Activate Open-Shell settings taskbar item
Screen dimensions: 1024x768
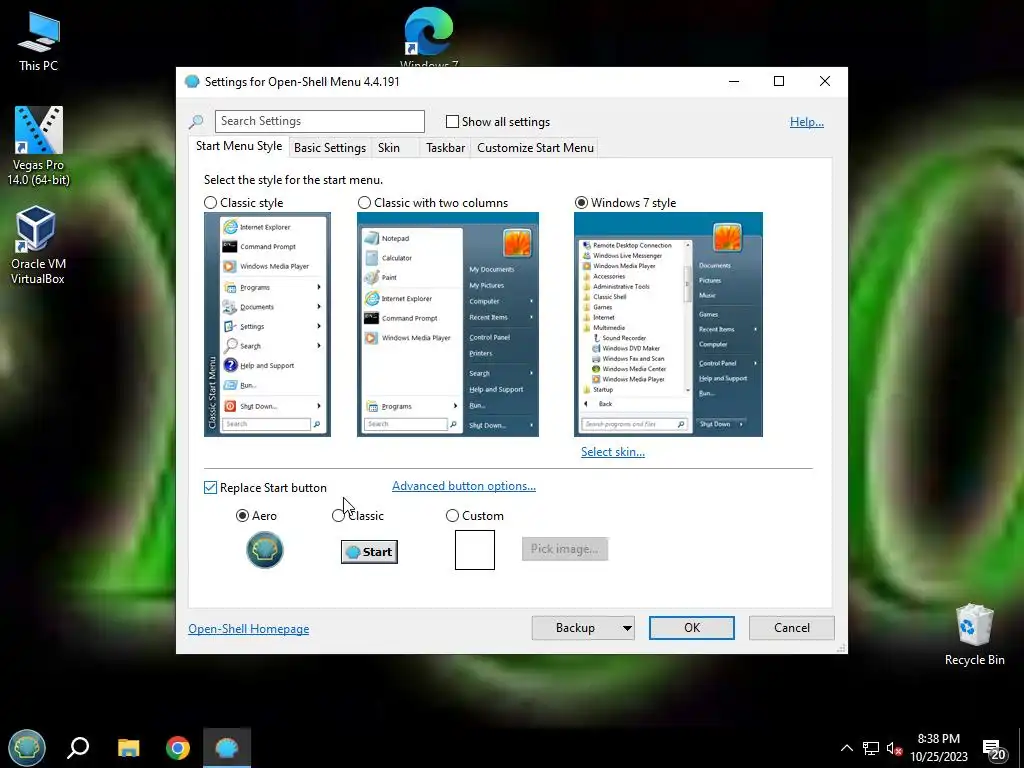pos(227,748)
